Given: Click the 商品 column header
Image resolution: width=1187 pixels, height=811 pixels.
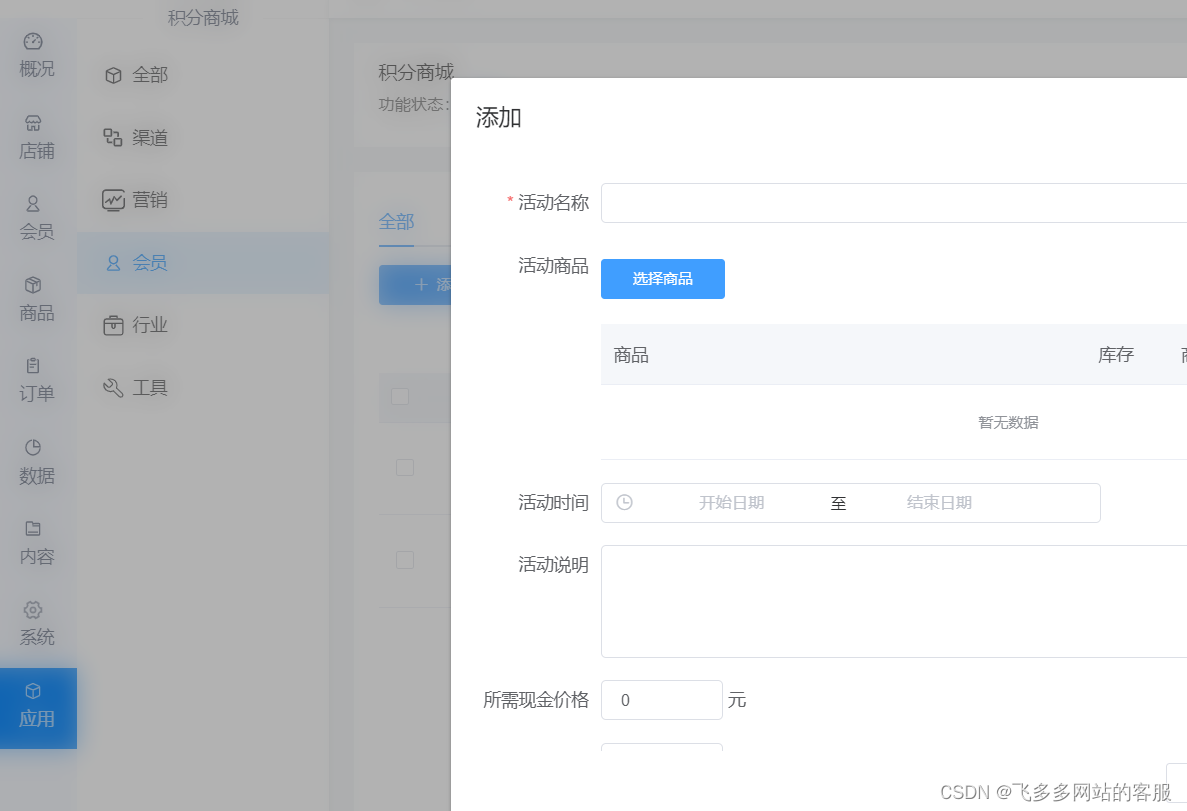Looking at the screenshot, I should coord(631,355).
